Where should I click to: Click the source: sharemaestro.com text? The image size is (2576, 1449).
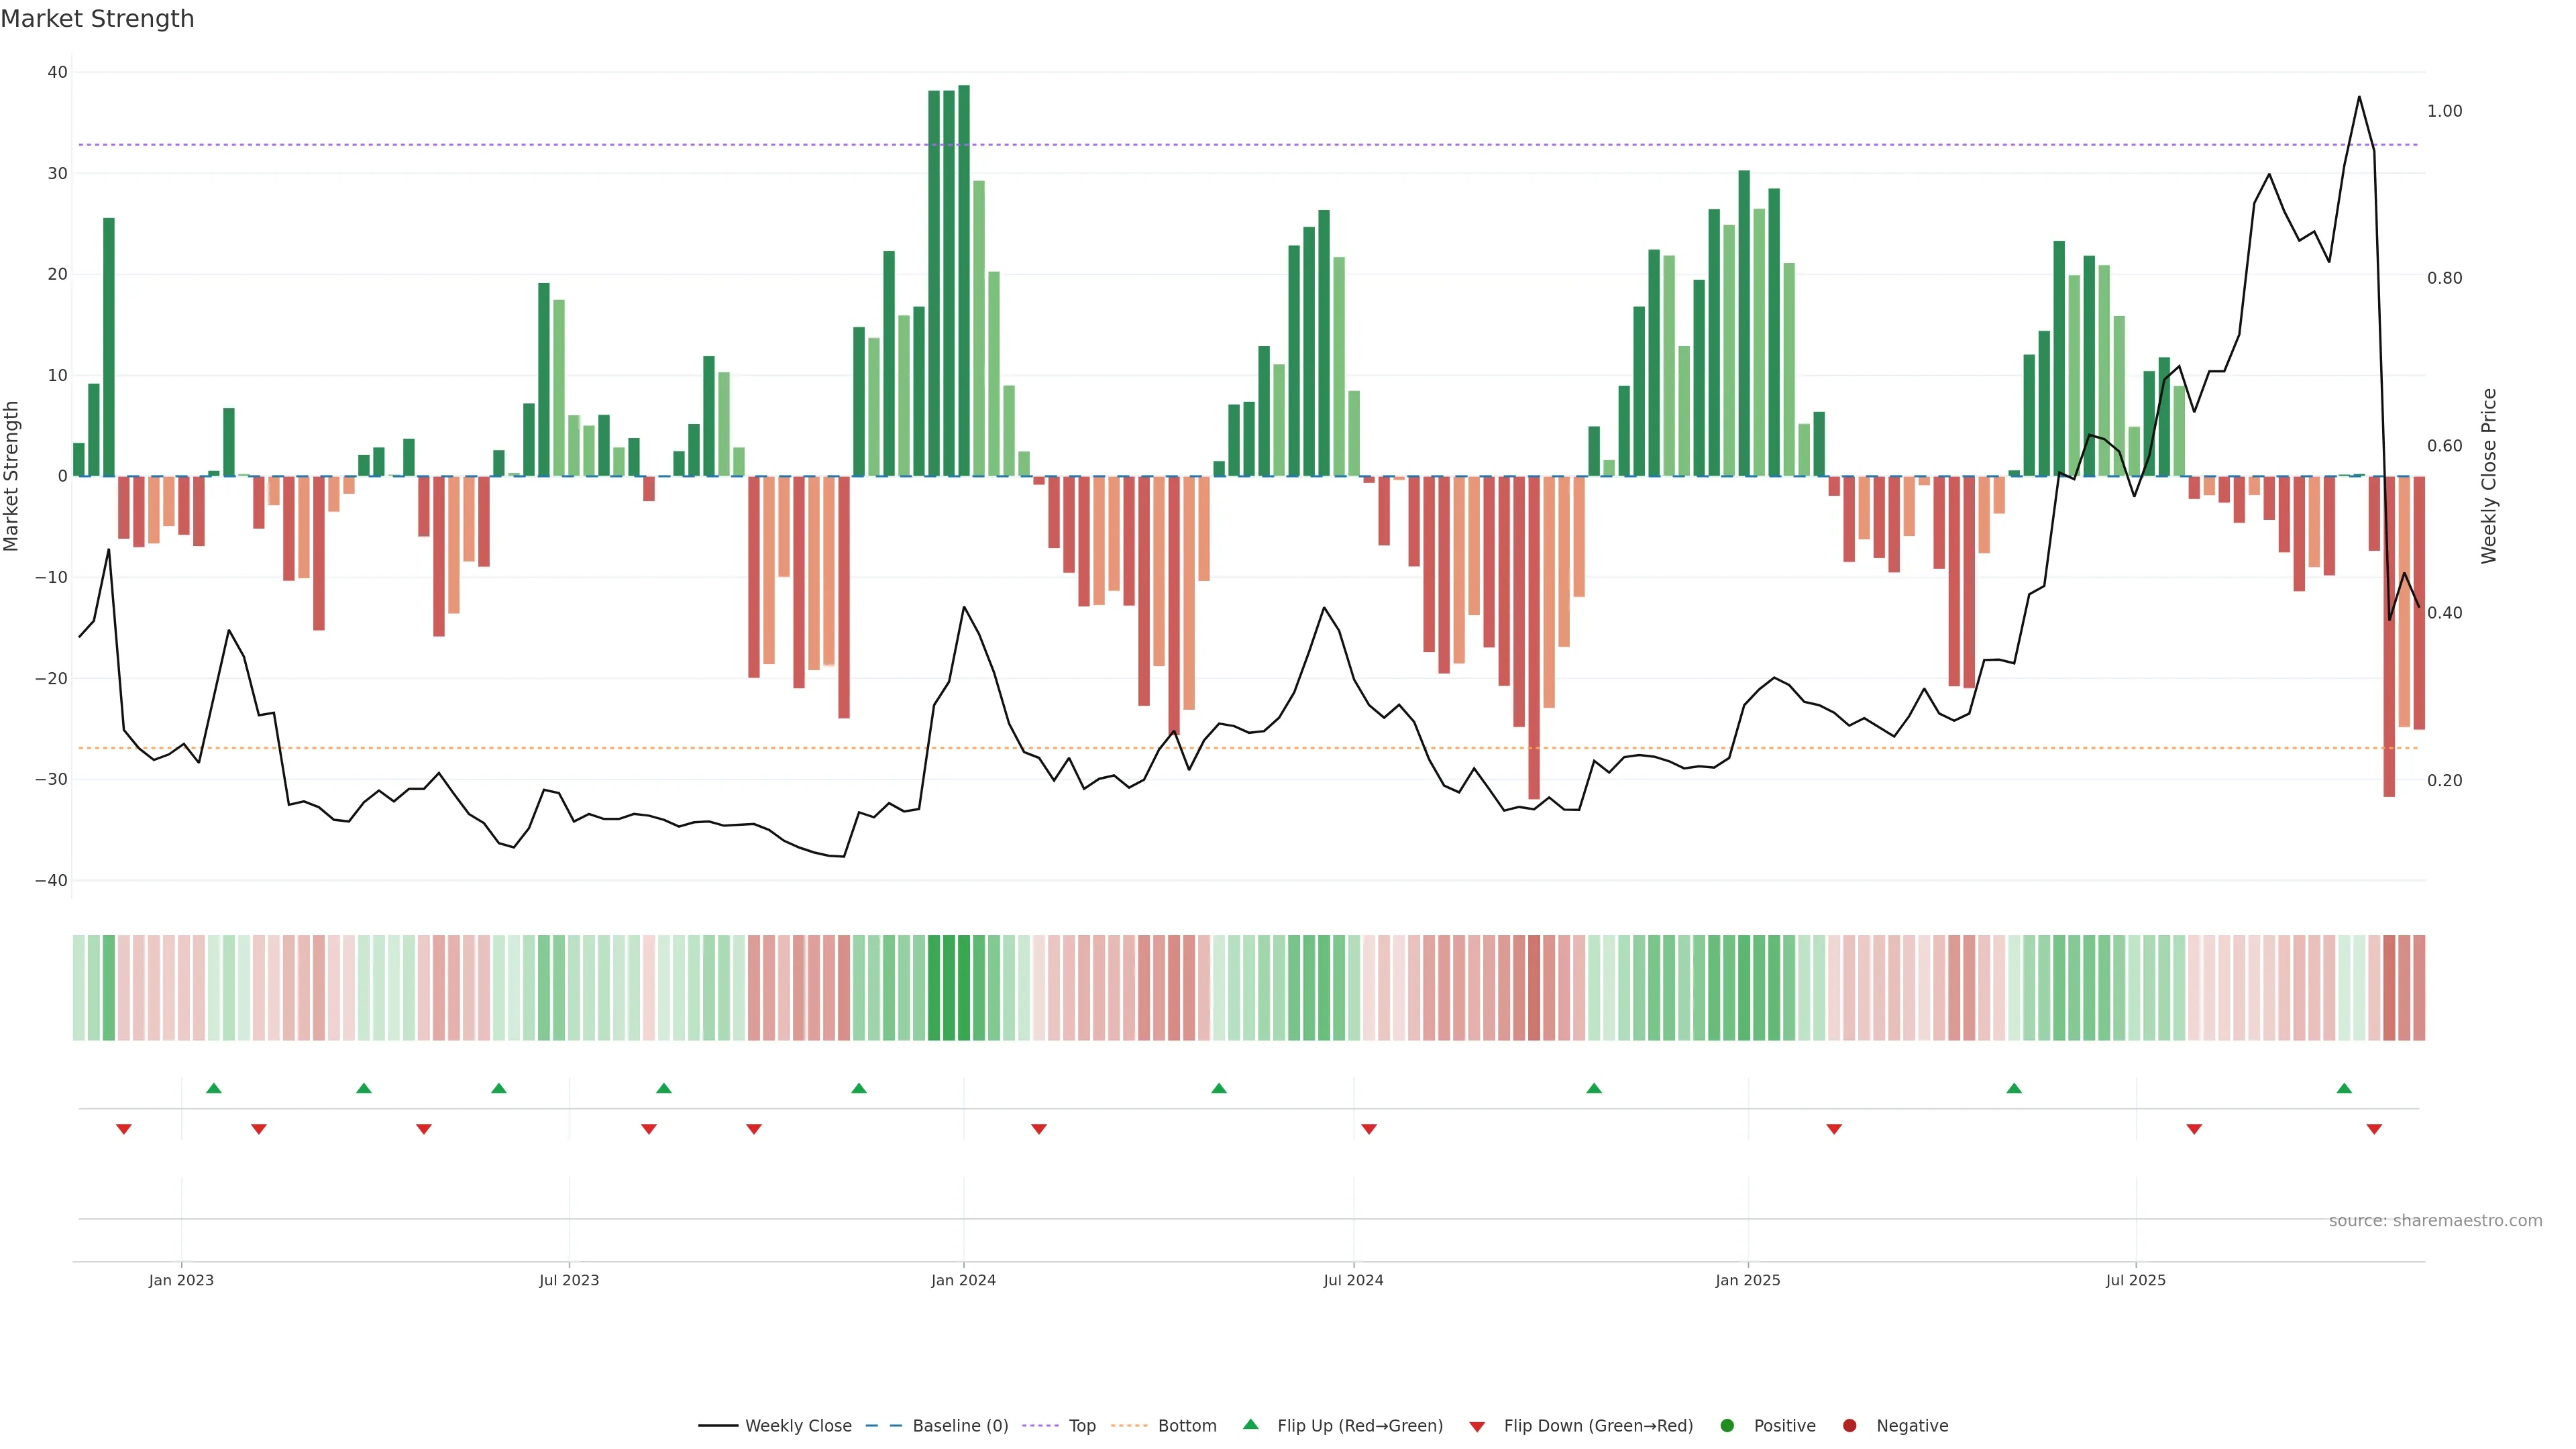(x=2435, y=1221)
